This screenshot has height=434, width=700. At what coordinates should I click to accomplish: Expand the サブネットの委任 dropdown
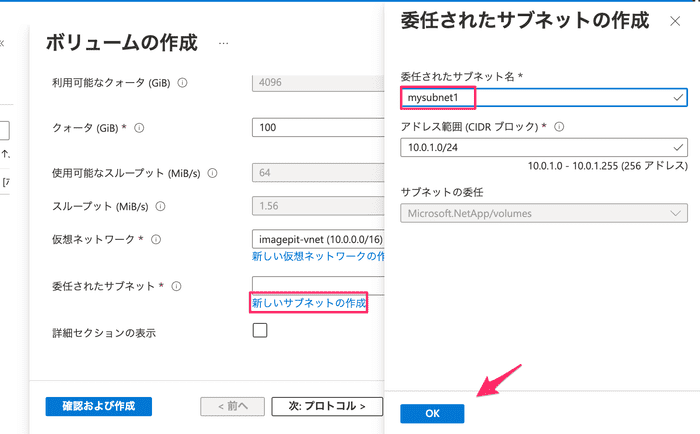tap(544, 213)
